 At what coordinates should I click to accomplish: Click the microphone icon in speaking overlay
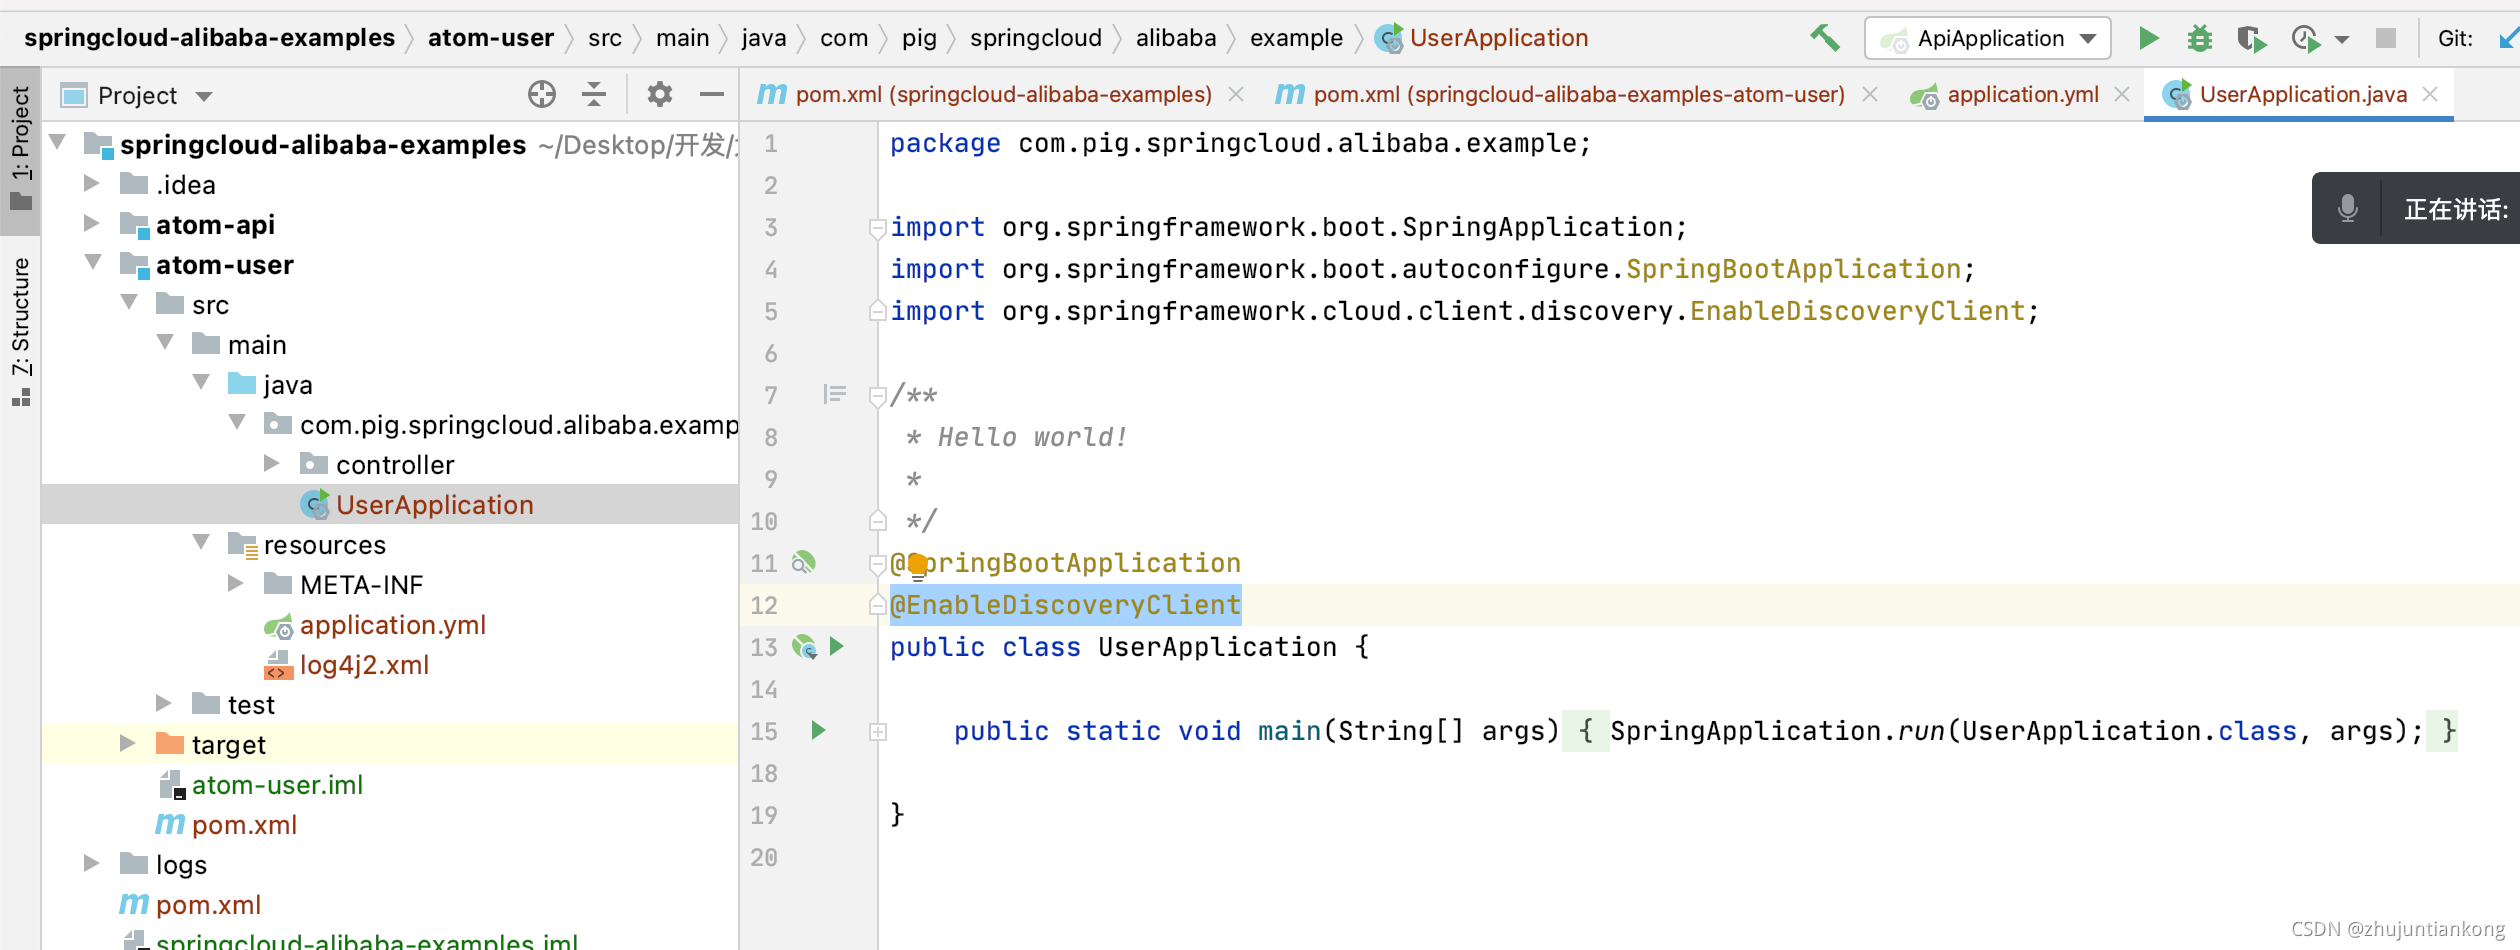pyautogui.click(x=2348, y=209)
